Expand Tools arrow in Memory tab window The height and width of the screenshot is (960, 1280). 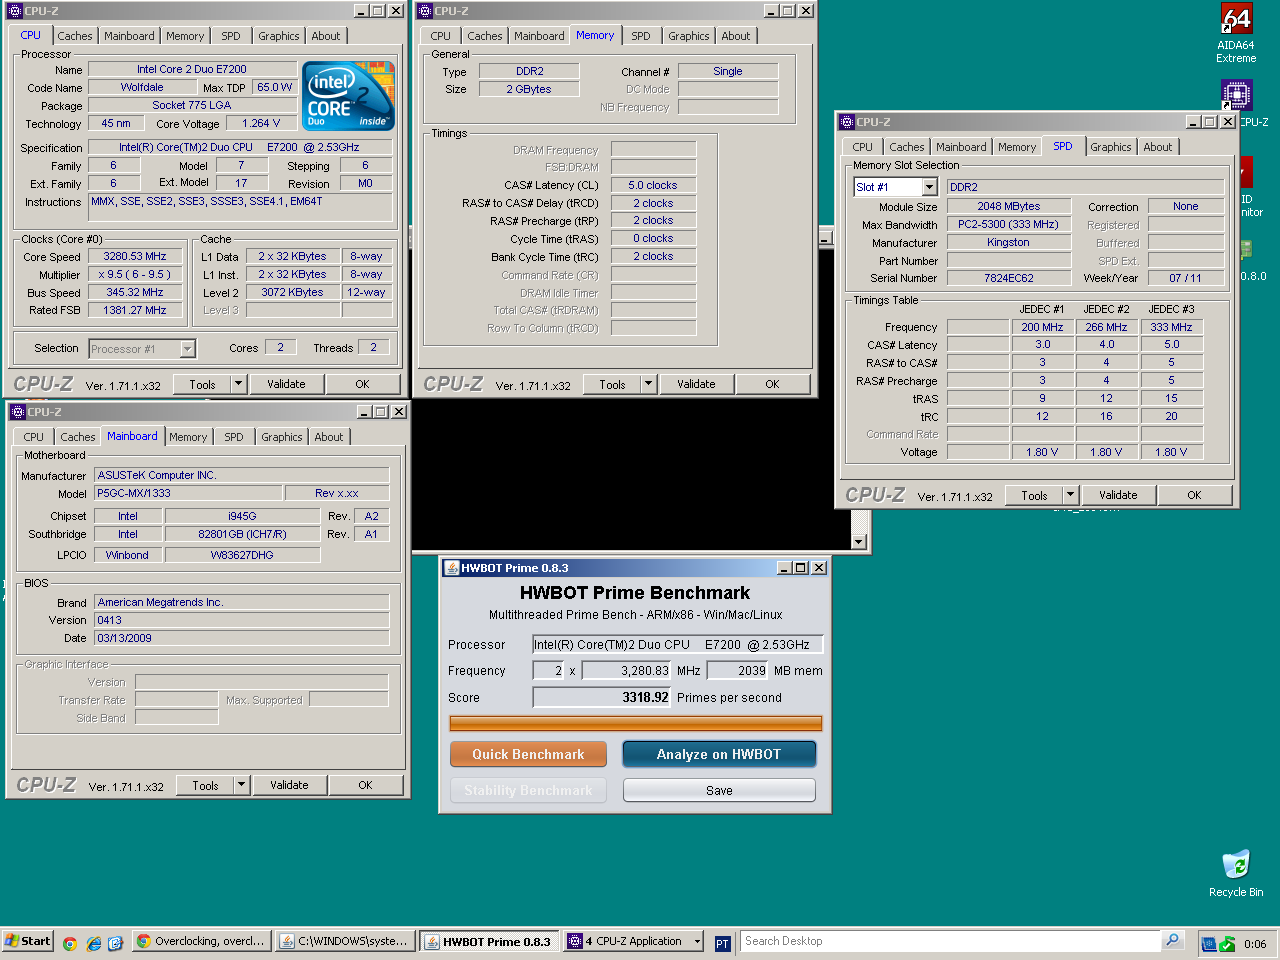649,384
